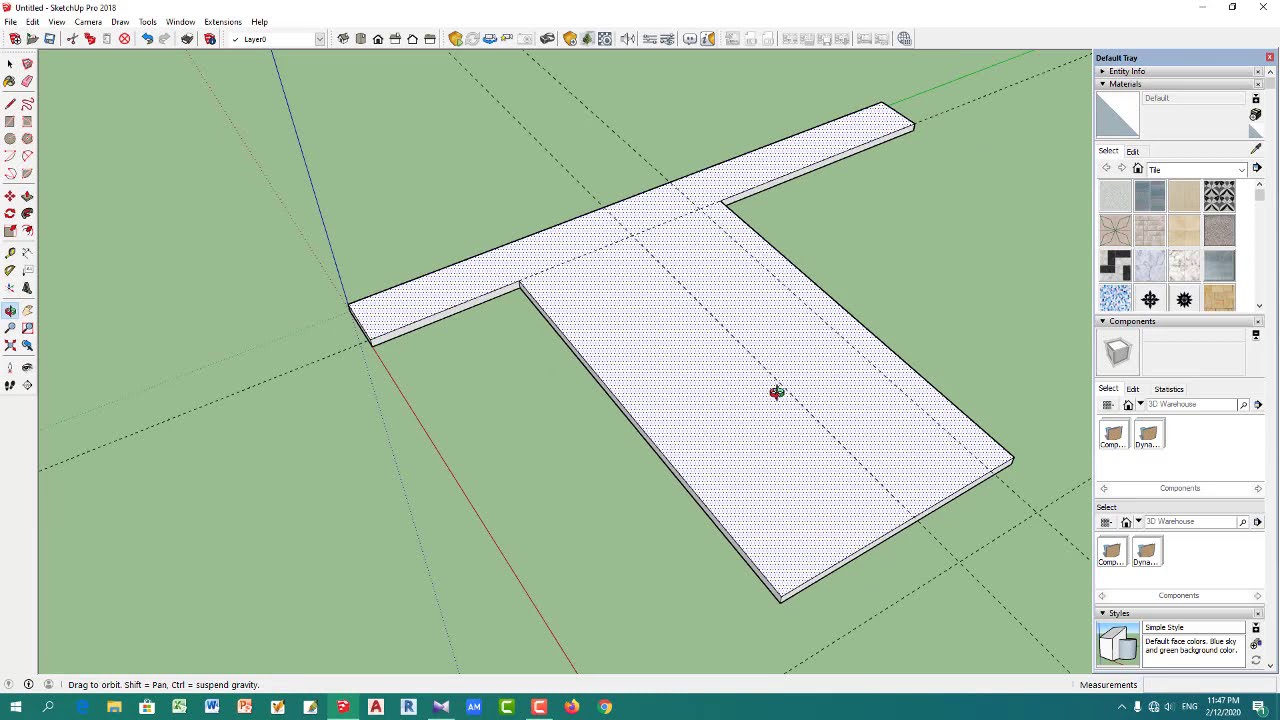Click the Undo arrow in toolbar

tap(147, 39)
